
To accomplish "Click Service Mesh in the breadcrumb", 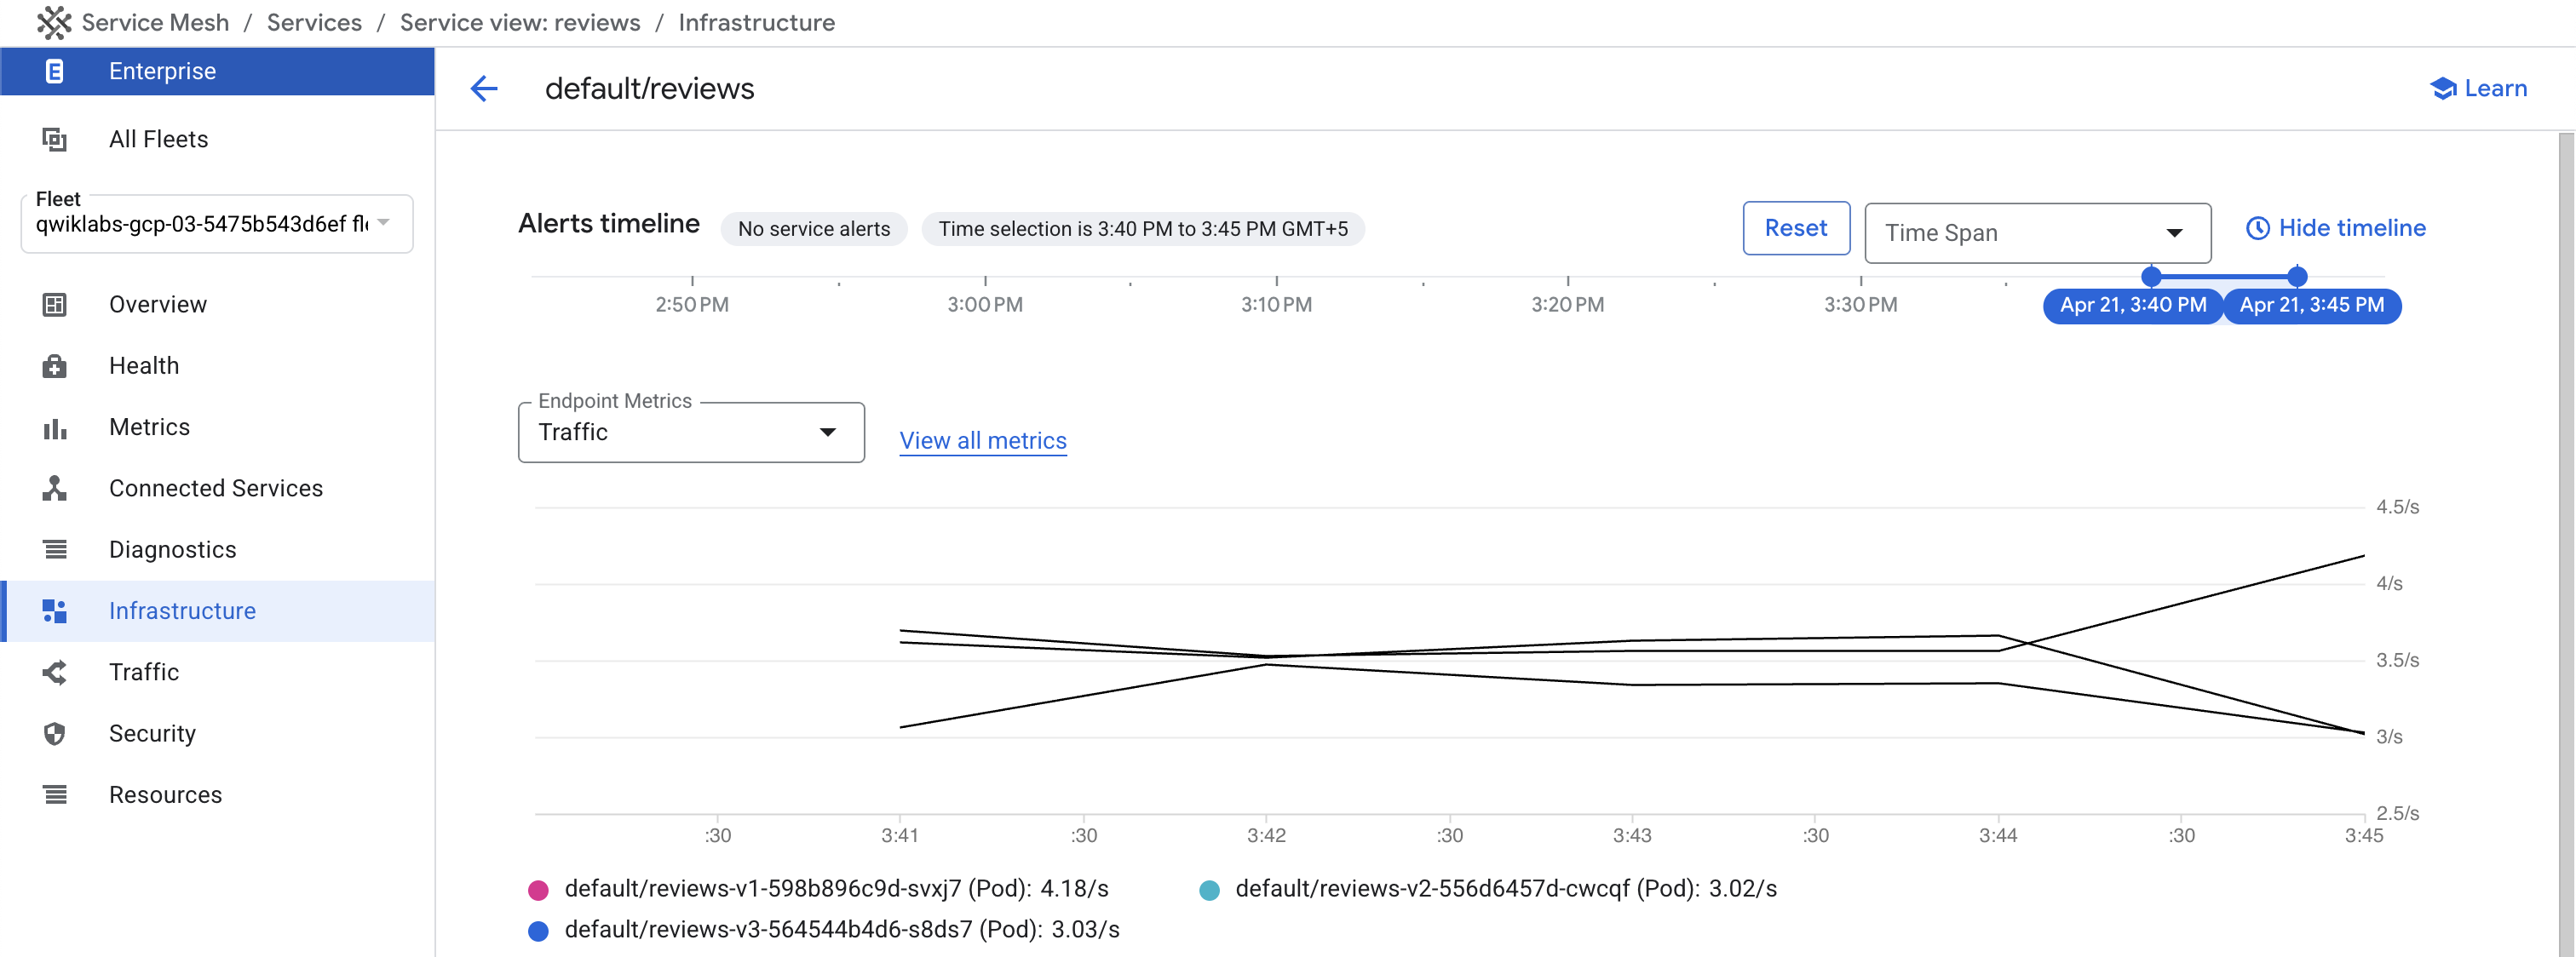I will pos(155,22).
